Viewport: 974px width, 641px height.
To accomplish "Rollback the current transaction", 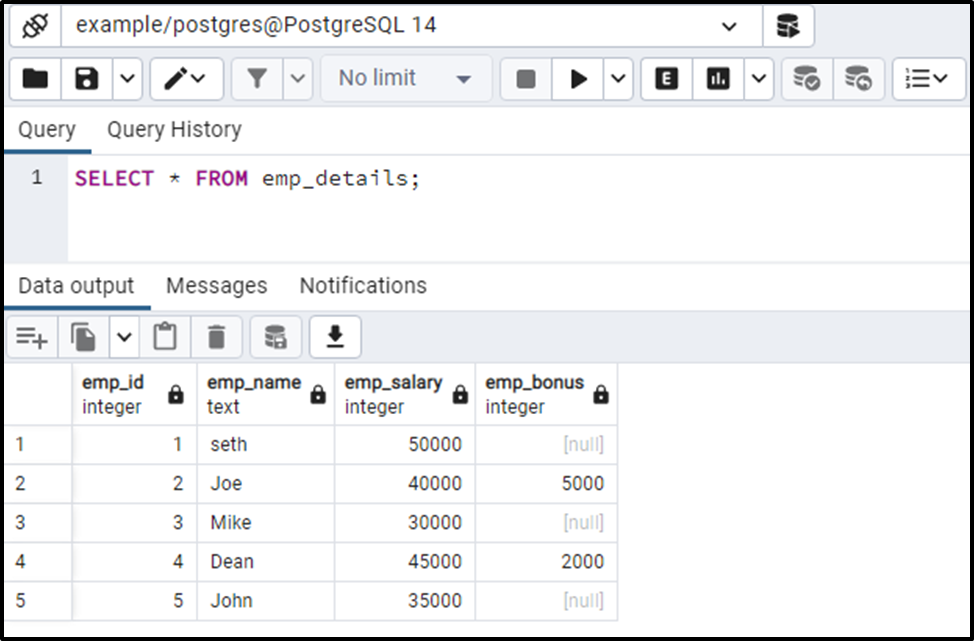I will [x=856, y=78].
